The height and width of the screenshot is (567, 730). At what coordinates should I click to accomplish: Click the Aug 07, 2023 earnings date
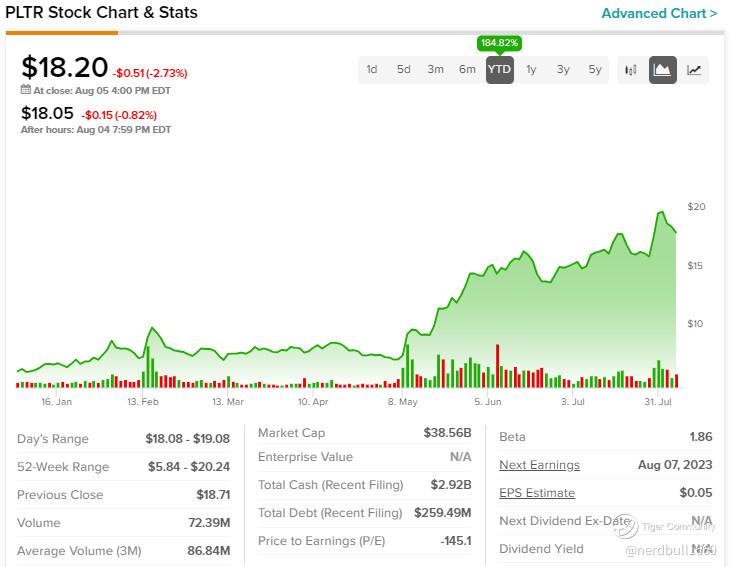coord(675,465)
